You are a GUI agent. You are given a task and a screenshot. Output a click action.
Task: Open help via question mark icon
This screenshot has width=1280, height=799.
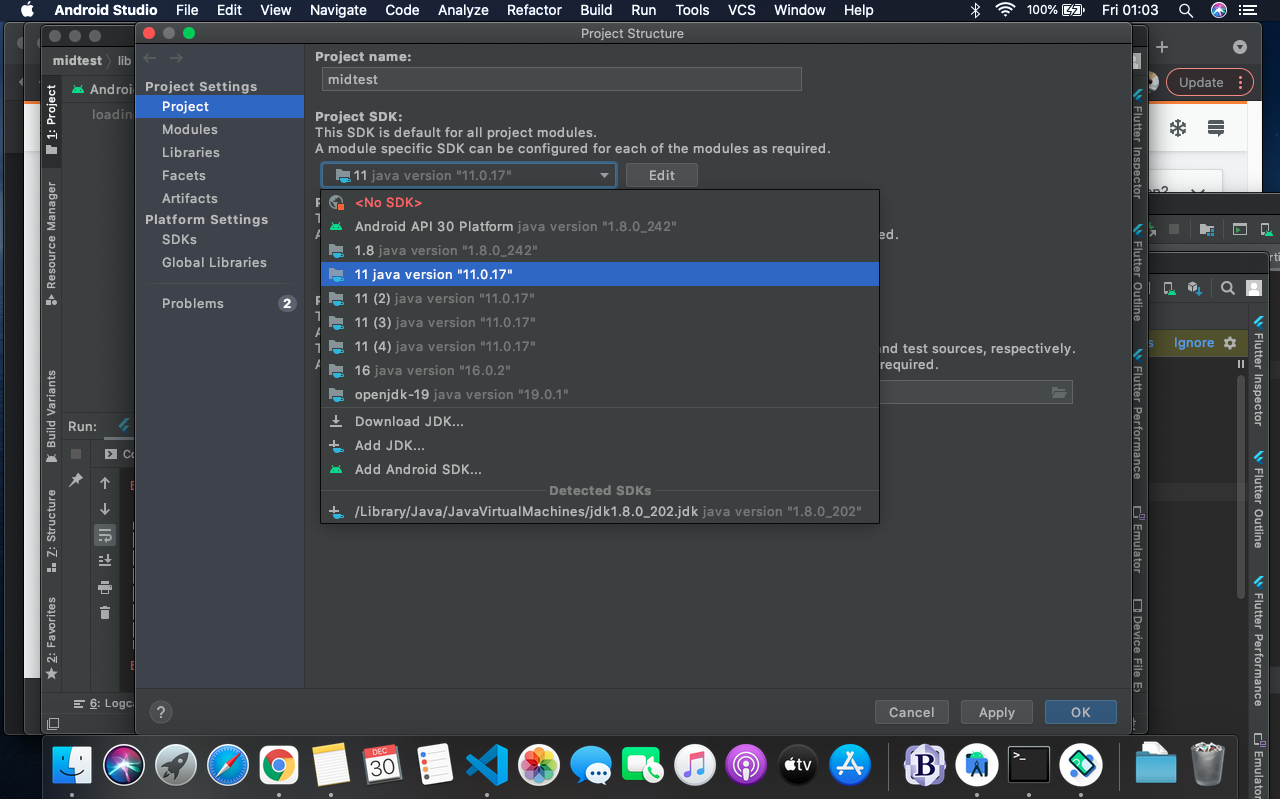point(160,712)
